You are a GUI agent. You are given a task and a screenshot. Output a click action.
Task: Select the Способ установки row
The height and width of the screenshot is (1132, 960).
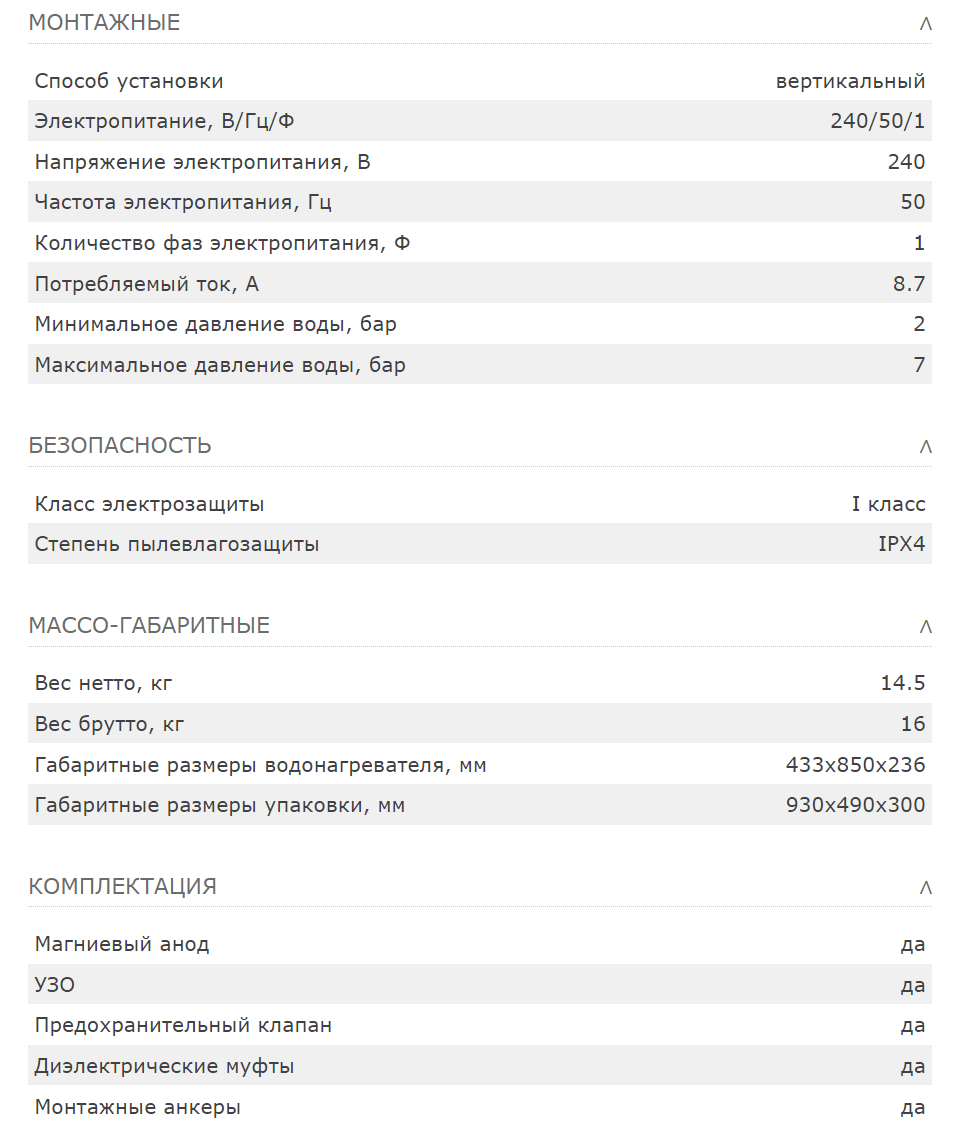click(480, 80)
